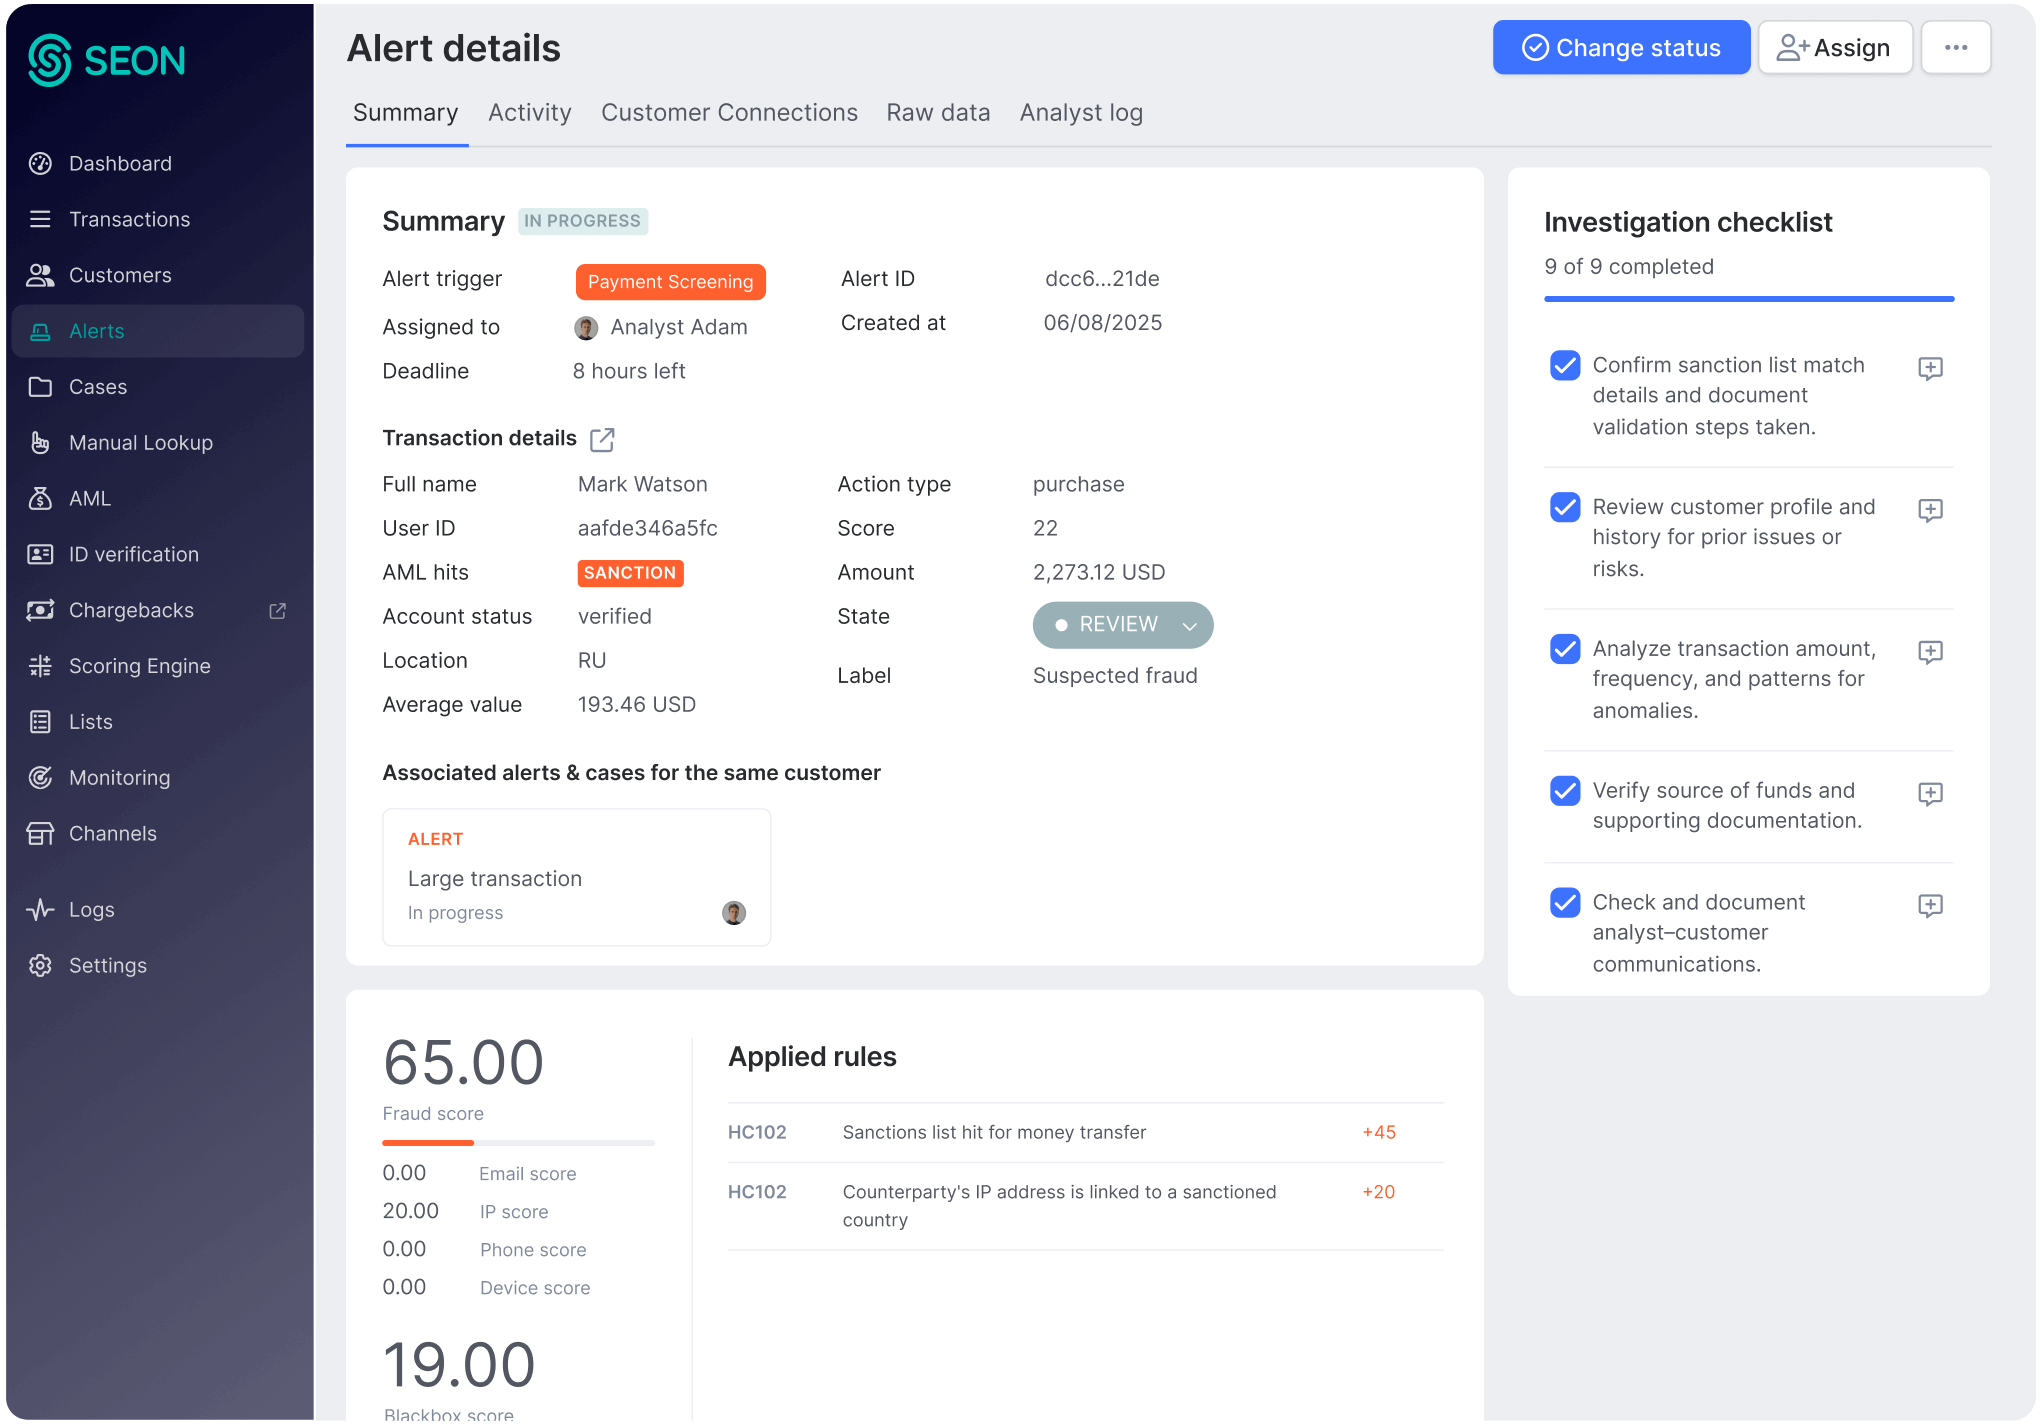
Task: Click the AML money bag icon
Action: coord(40,498)
